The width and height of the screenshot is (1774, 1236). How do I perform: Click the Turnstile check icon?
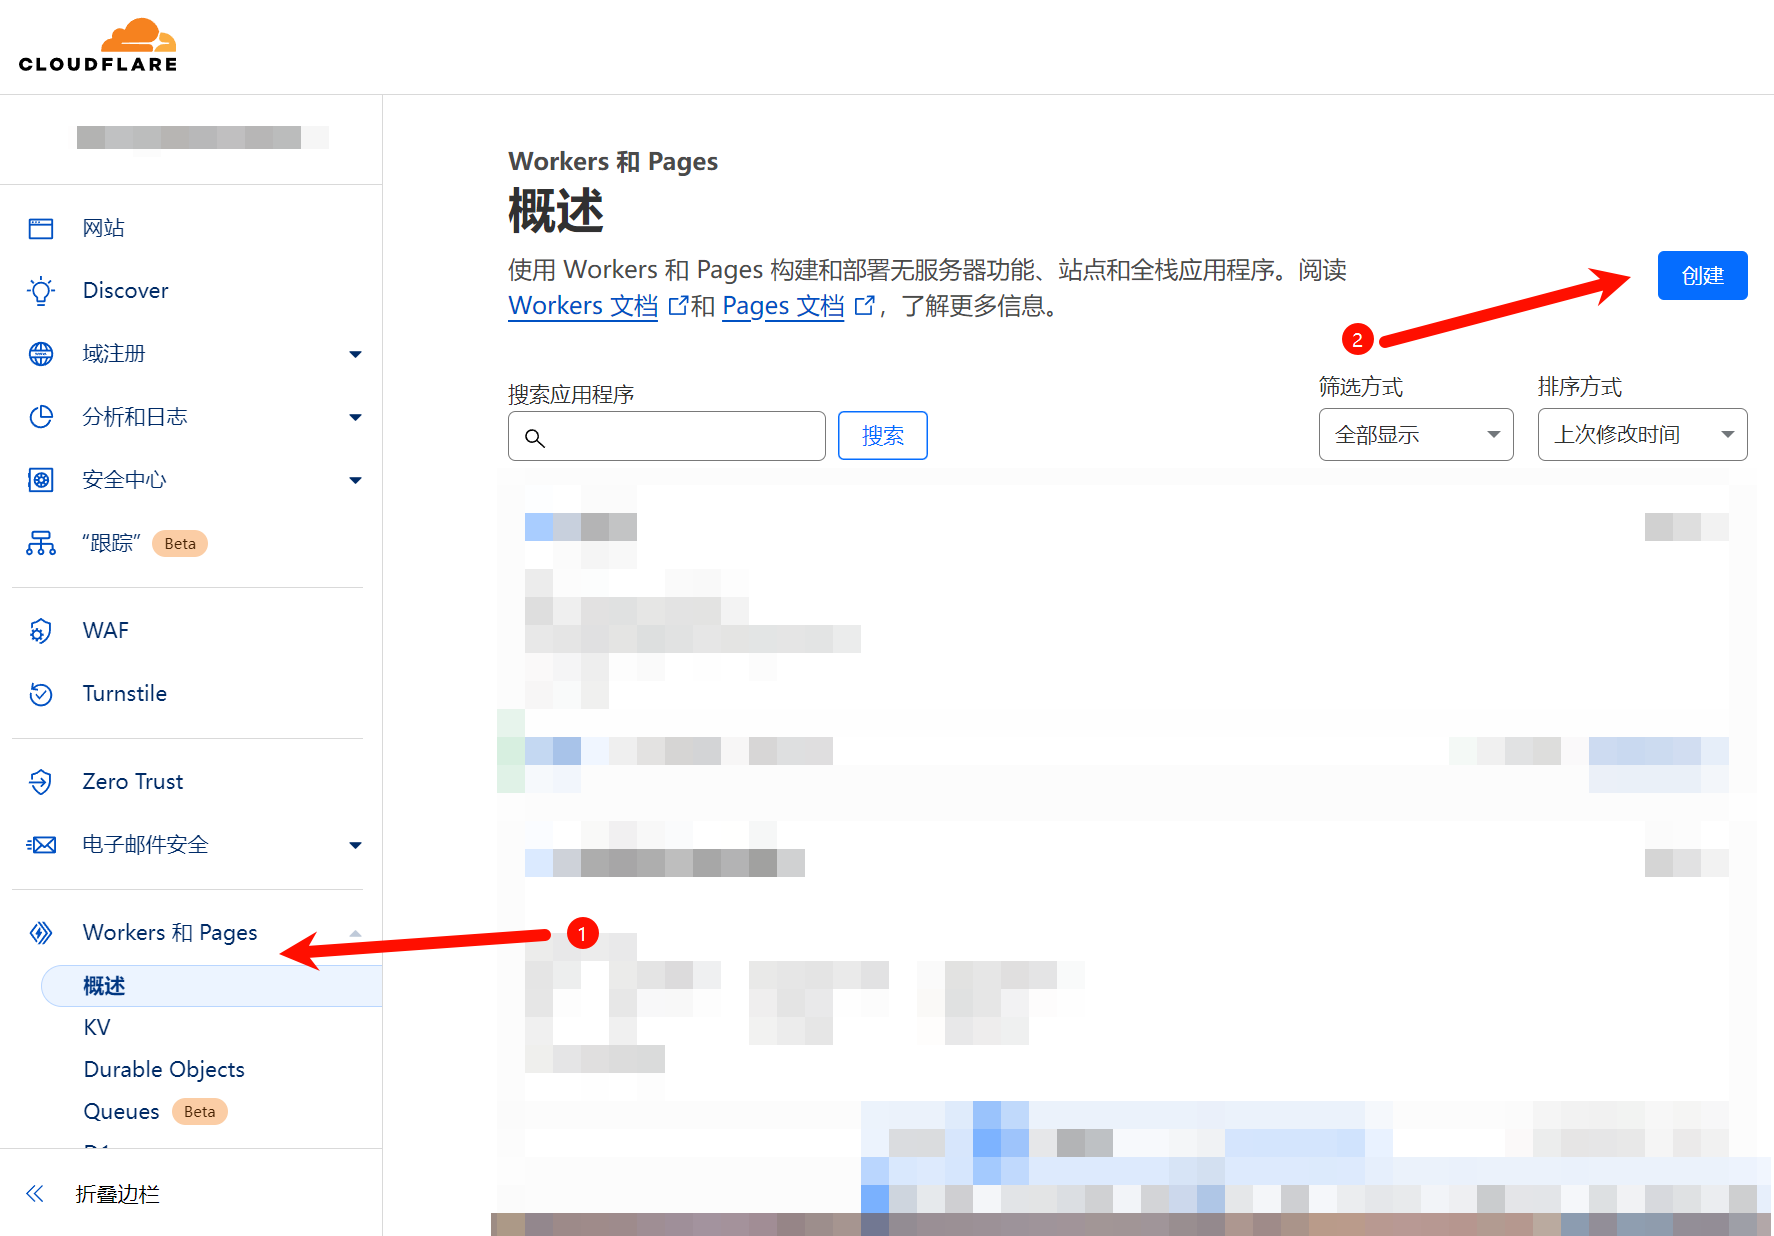tap(41, 694)
